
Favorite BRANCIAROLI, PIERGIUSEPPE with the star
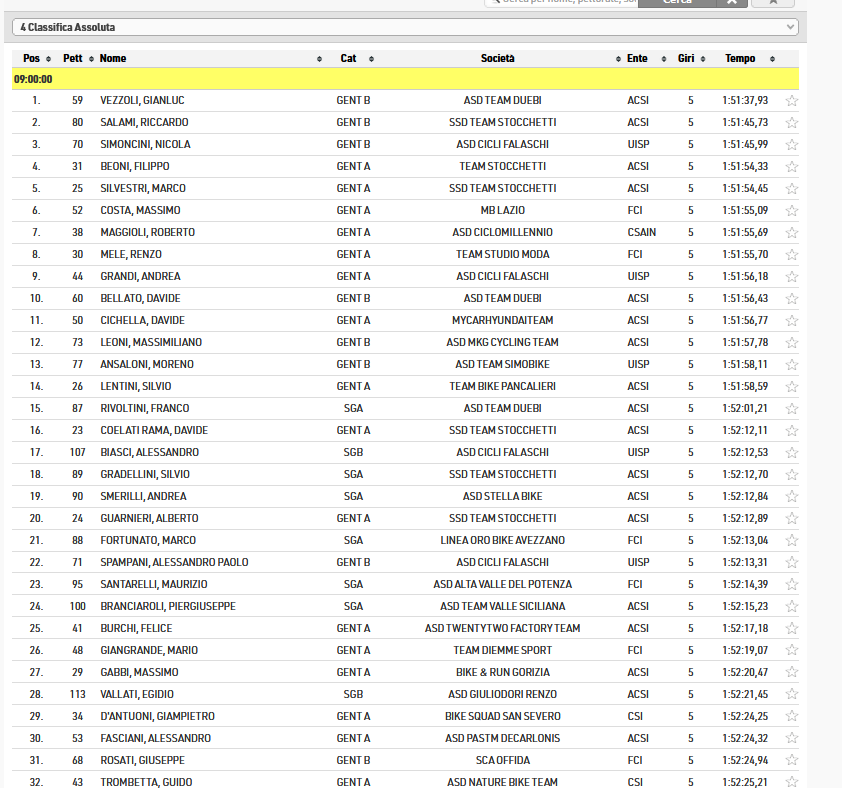tap(792, 607)
